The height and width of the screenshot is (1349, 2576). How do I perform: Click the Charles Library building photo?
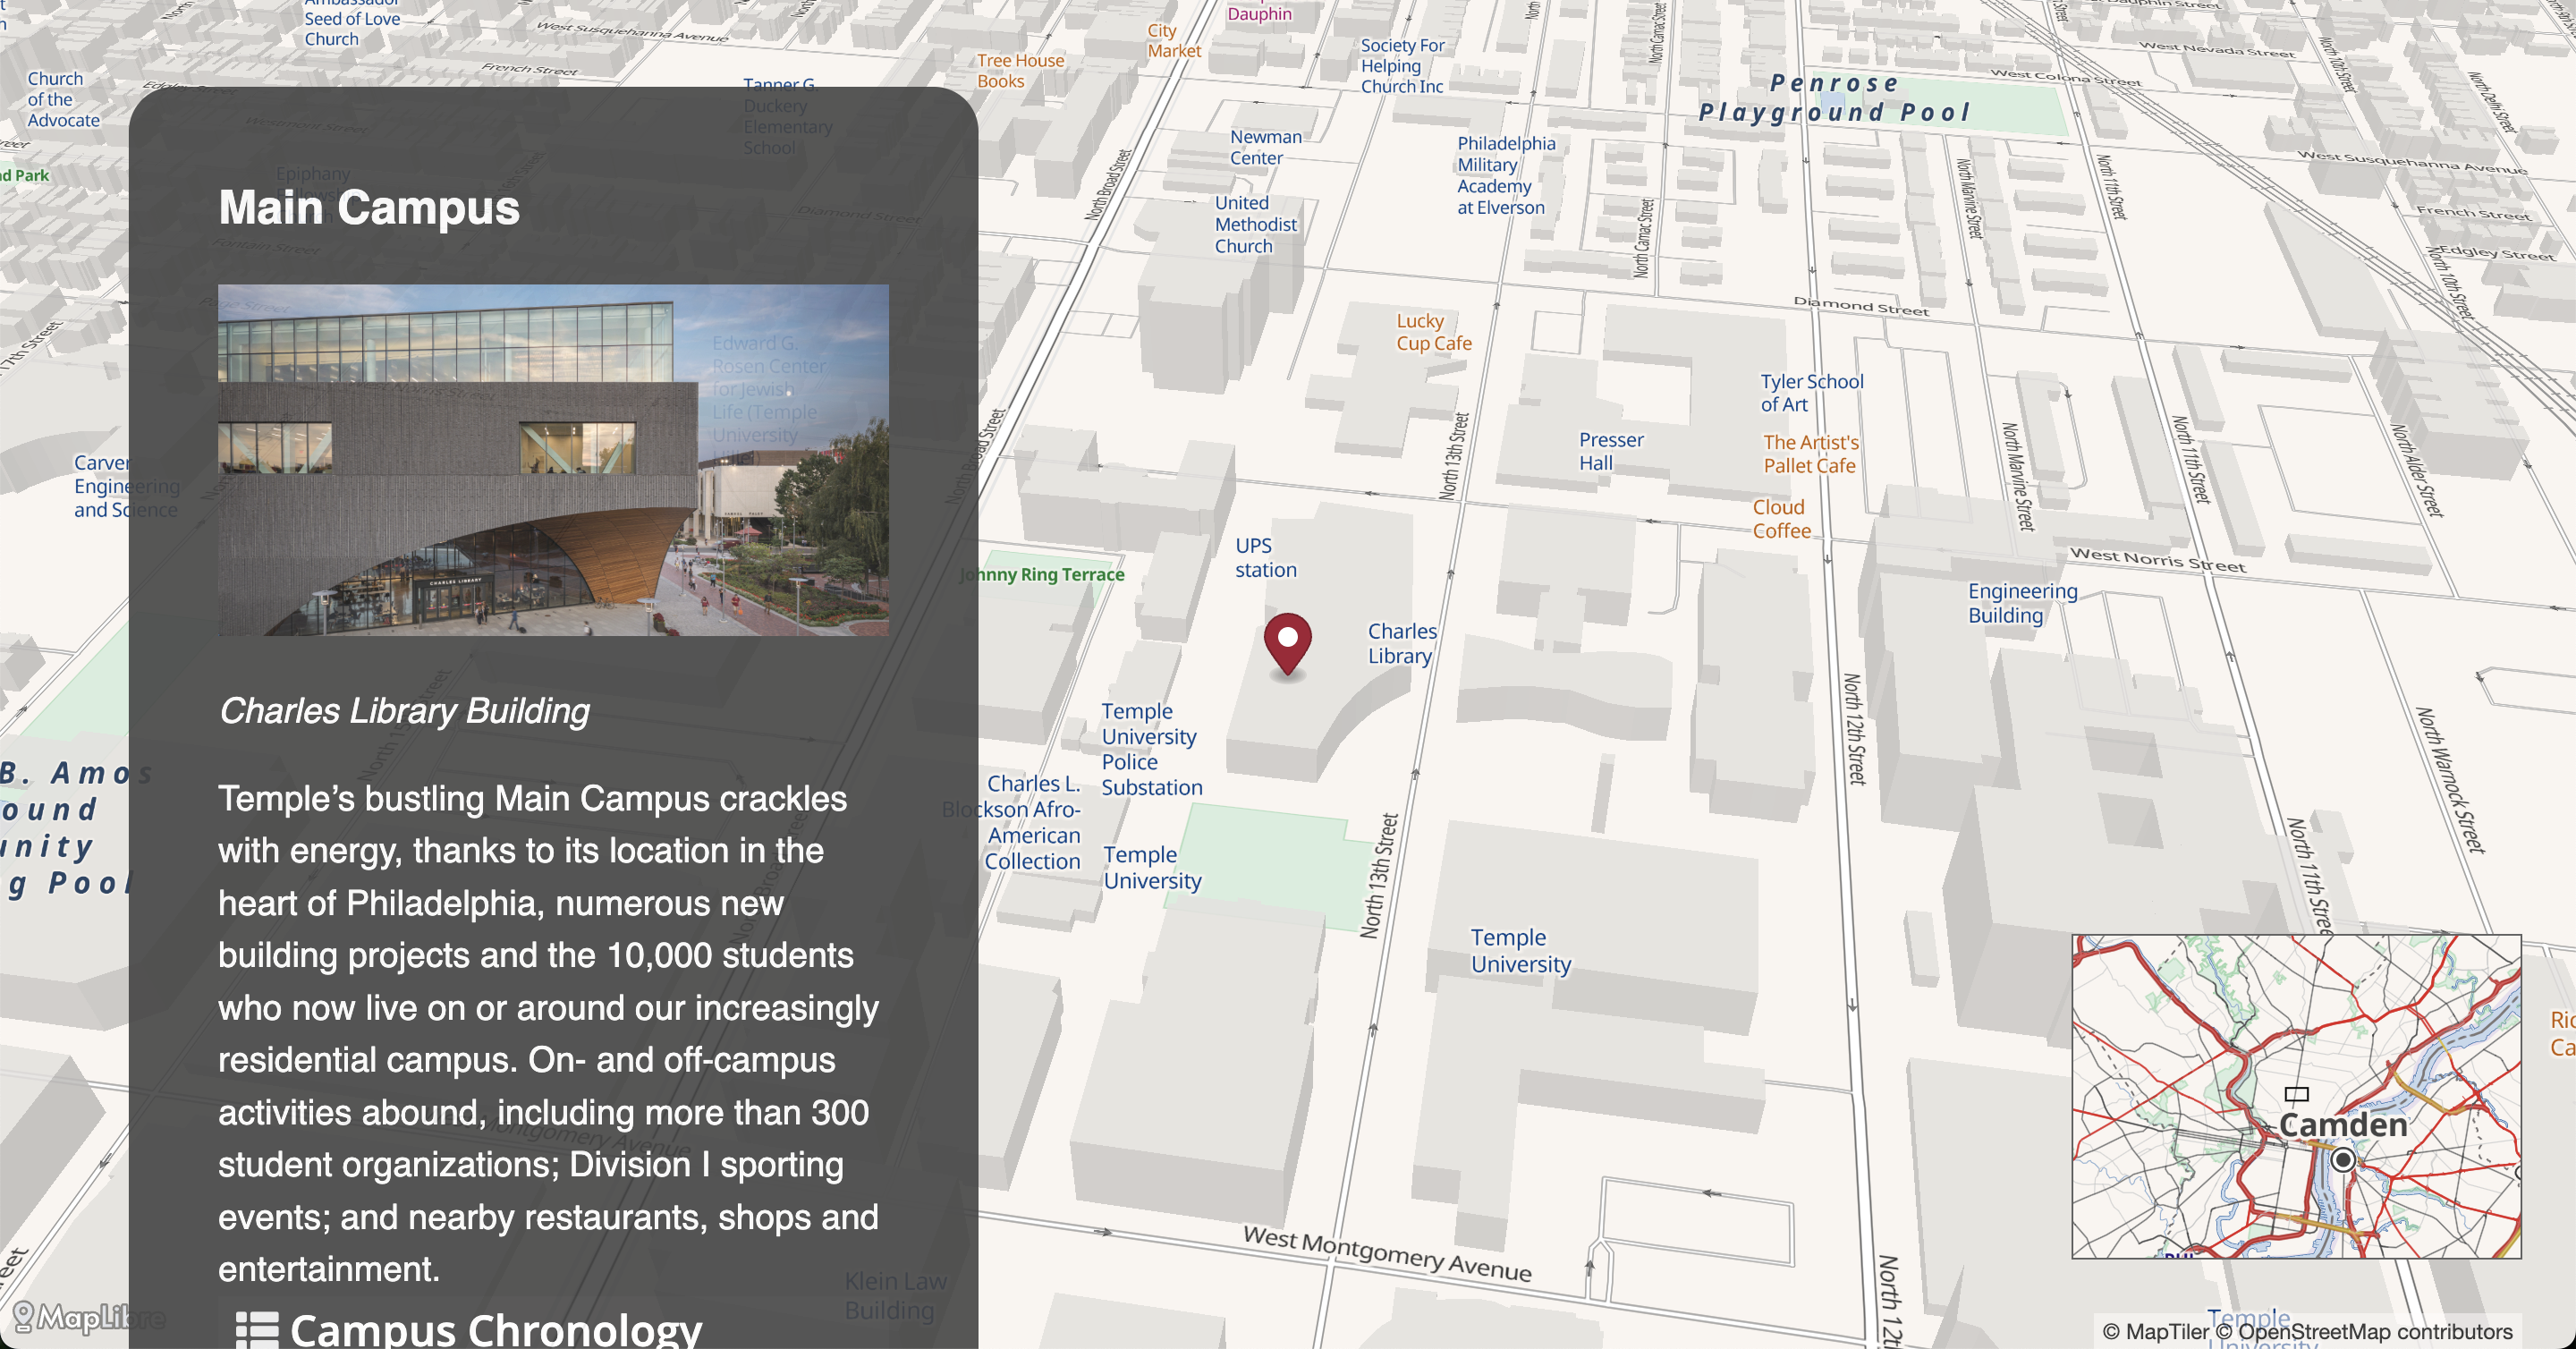(553, 460)
